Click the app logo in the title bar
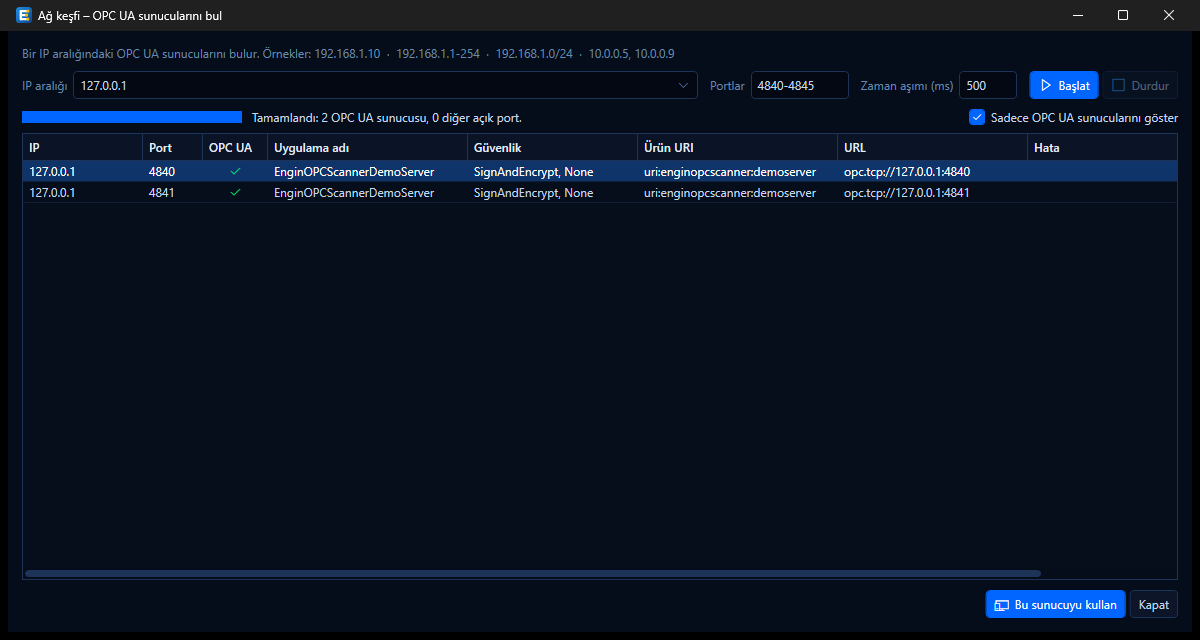This screenshot has width=1200, height=640. tap(22, 15)
